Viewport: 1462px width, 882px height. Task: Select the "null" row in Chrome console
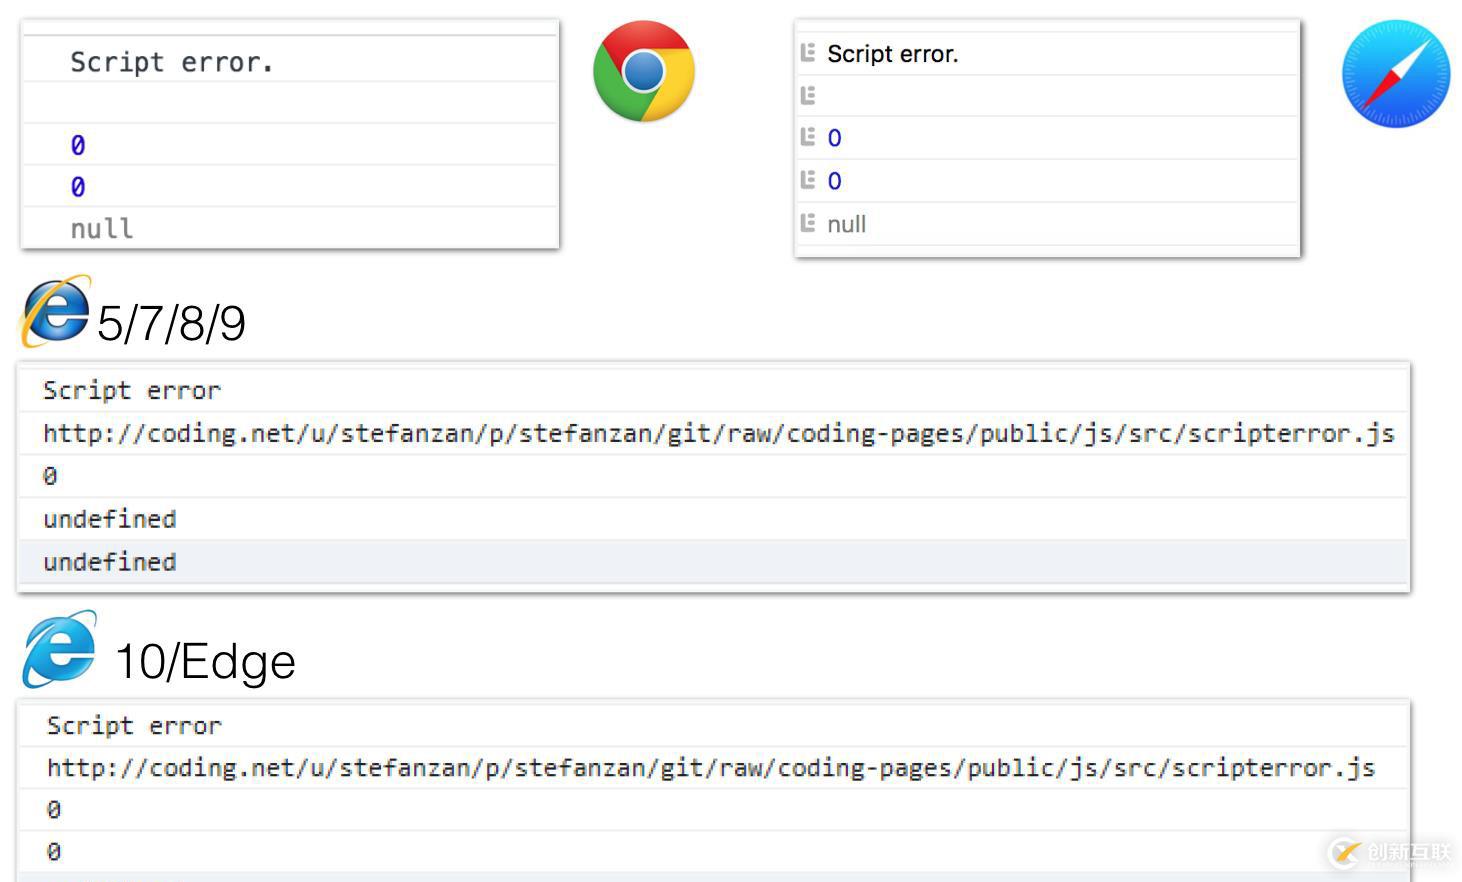(101, 229)
